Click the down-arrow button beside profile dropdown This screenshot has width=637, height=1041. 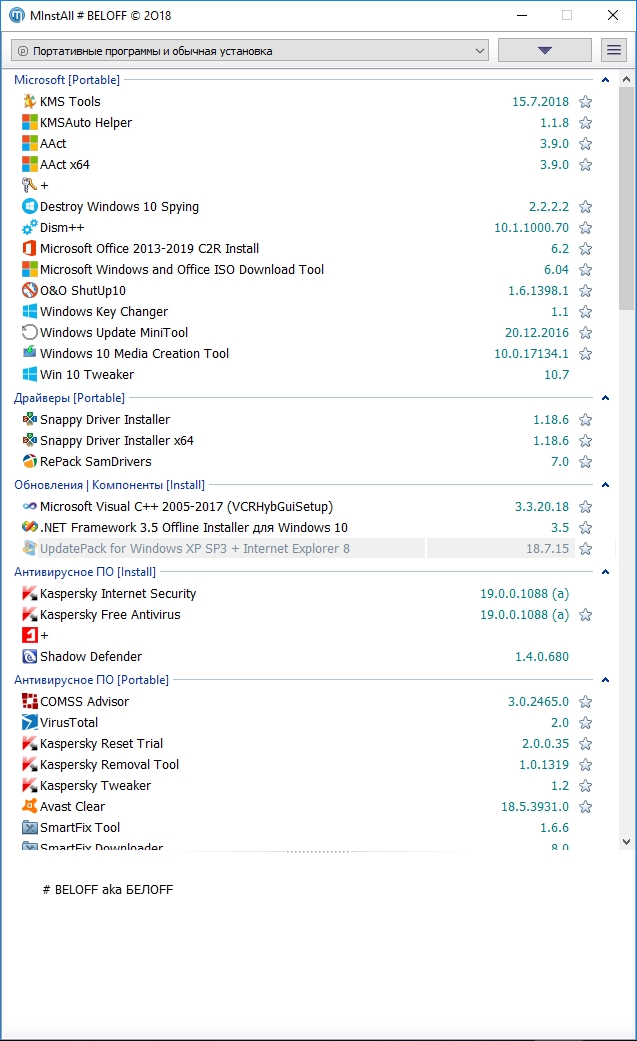(x=545, y=50)
